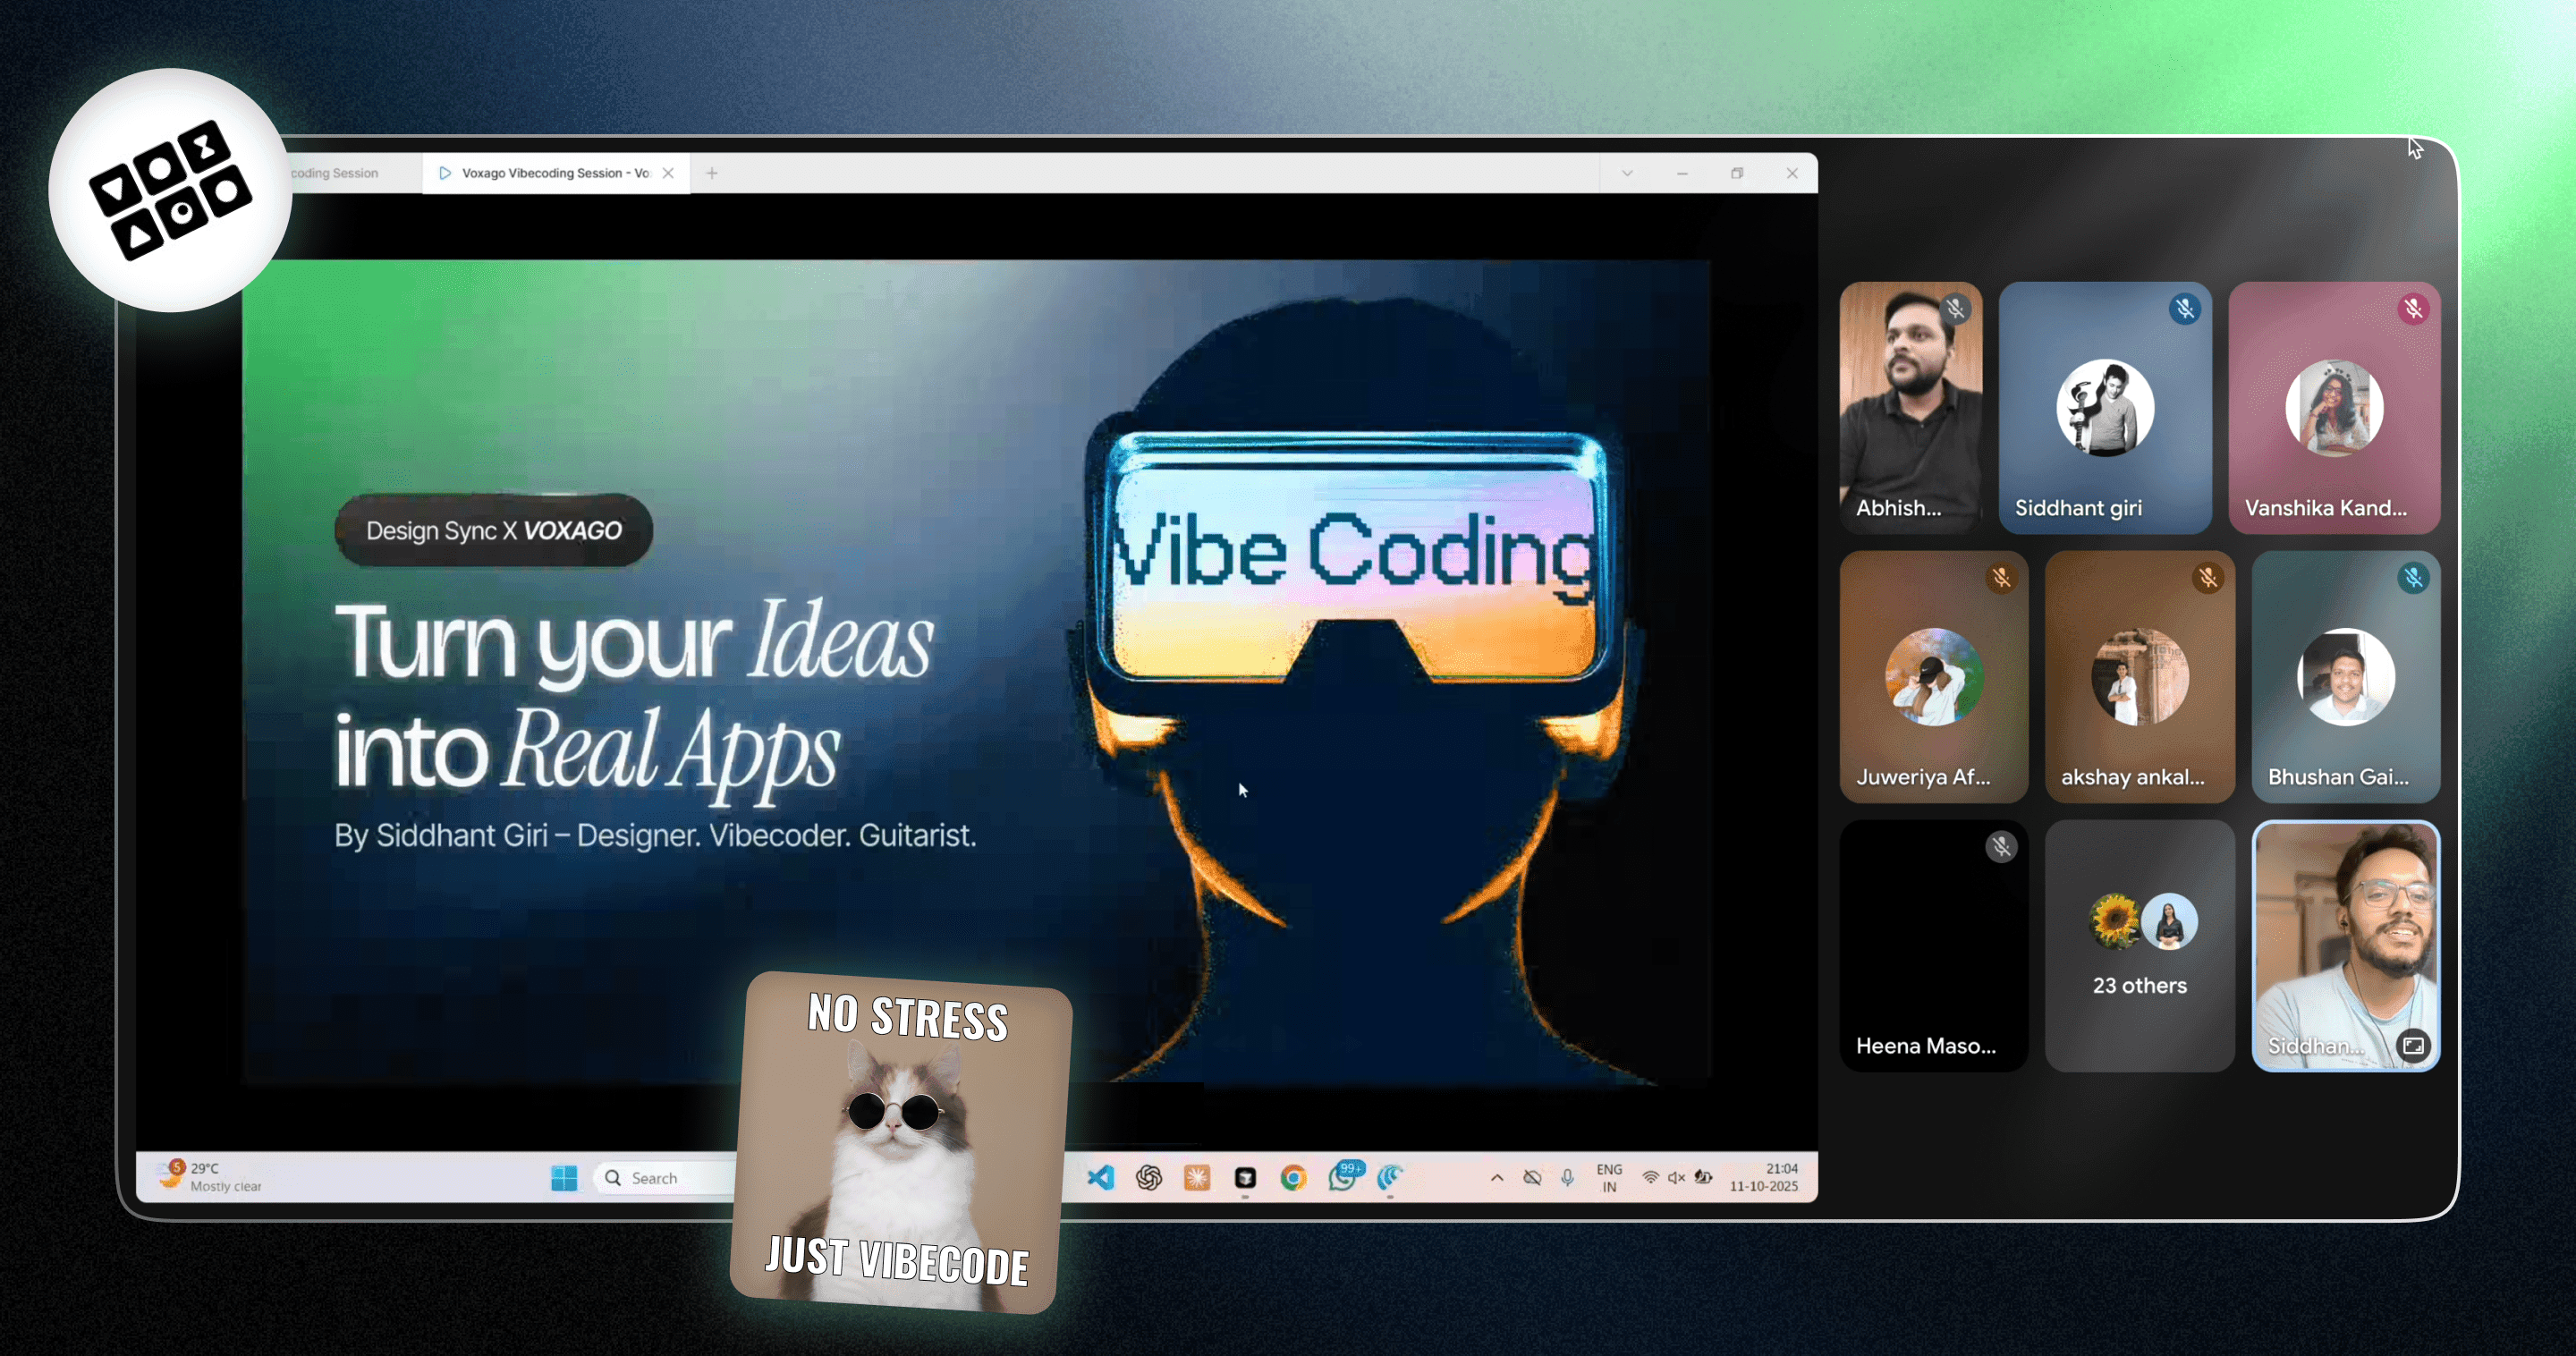The image size is (2576, 1356).
Task: Open Visual Studio Code from taskbar
Action: point(1100,1177)
